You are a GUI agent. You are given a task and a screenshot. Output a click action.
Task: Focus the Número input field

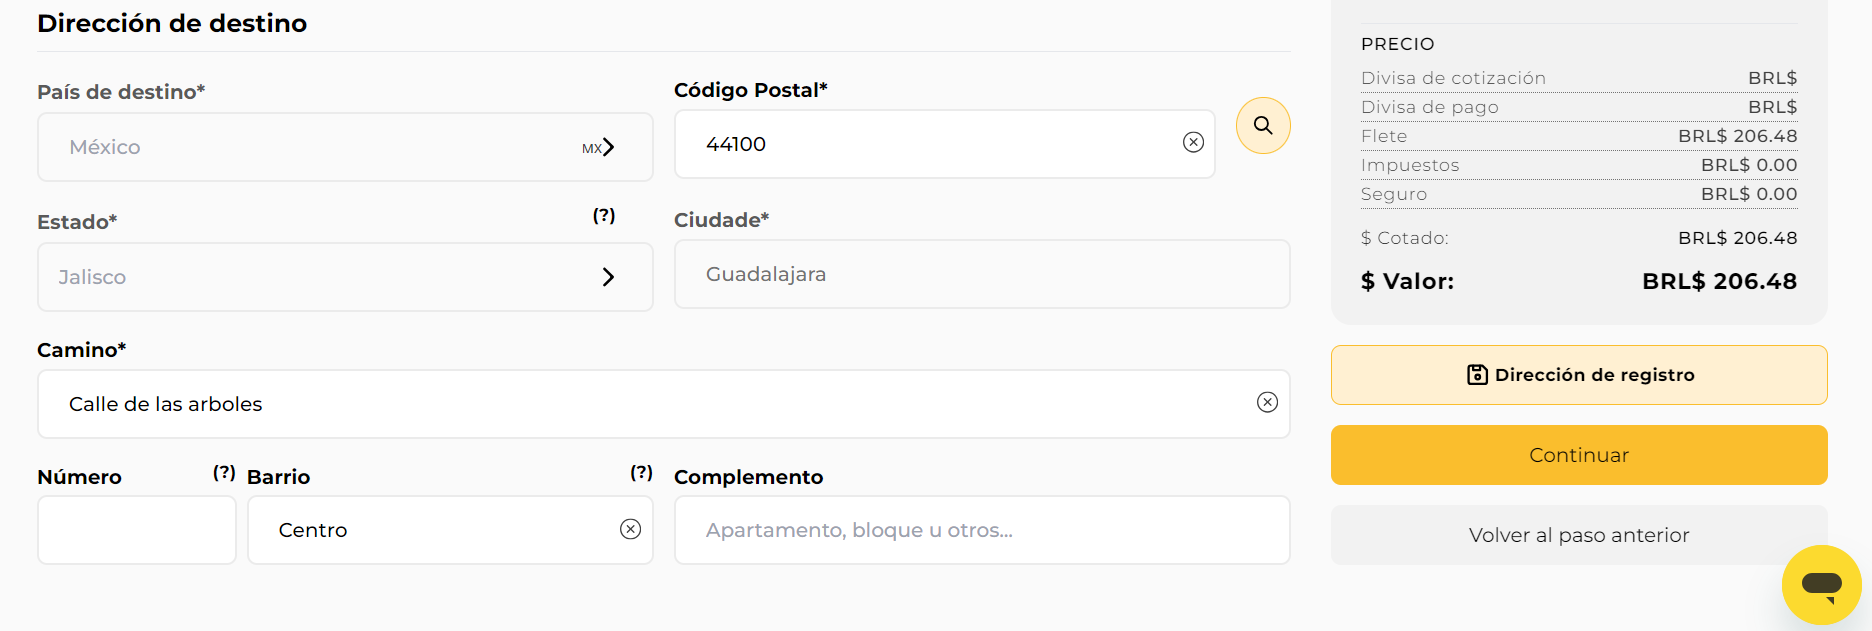point(137,530)
